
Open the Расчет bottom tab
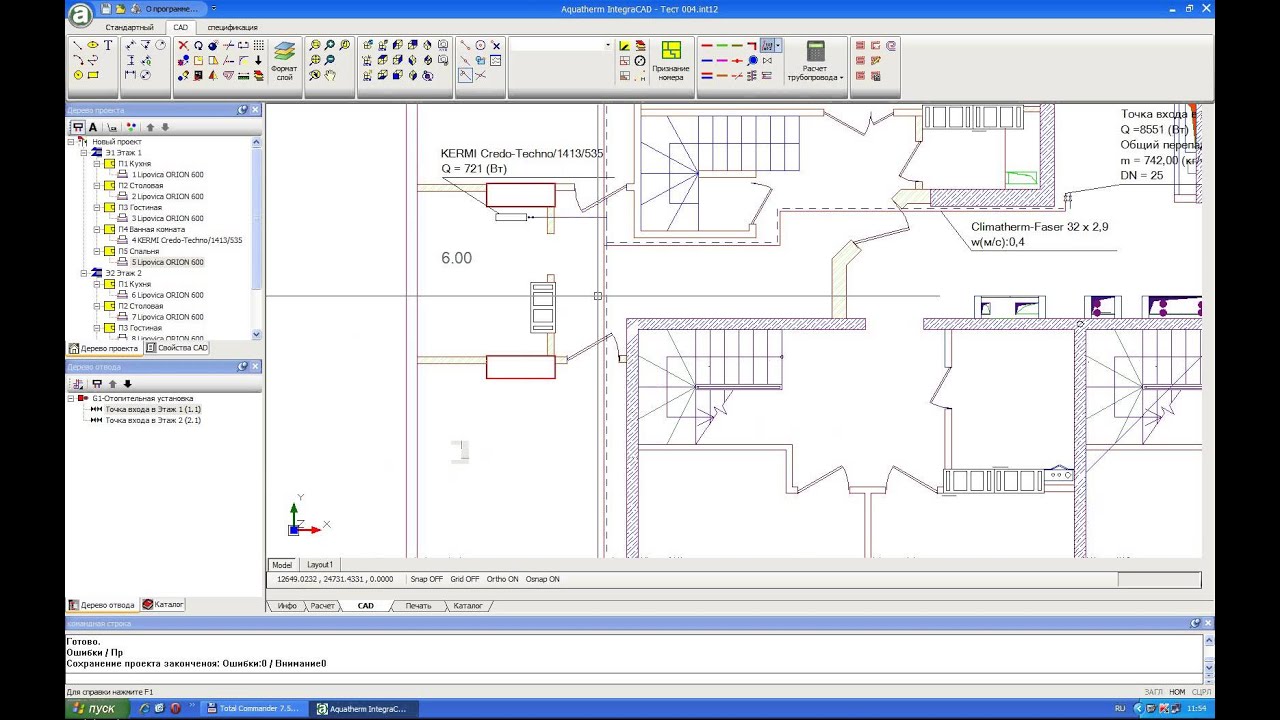(322, 606)
